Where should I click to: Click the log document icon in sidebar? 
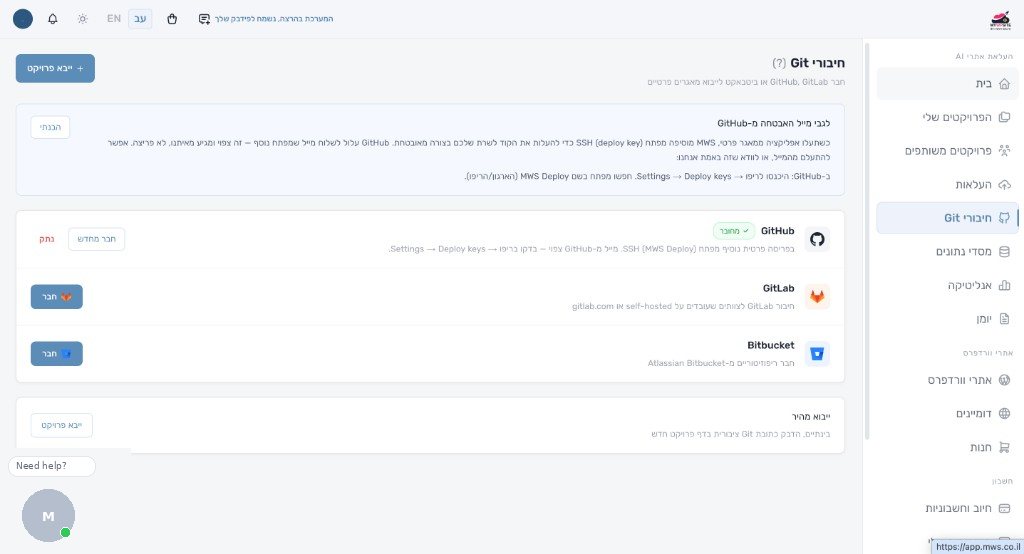(1004, 319)
